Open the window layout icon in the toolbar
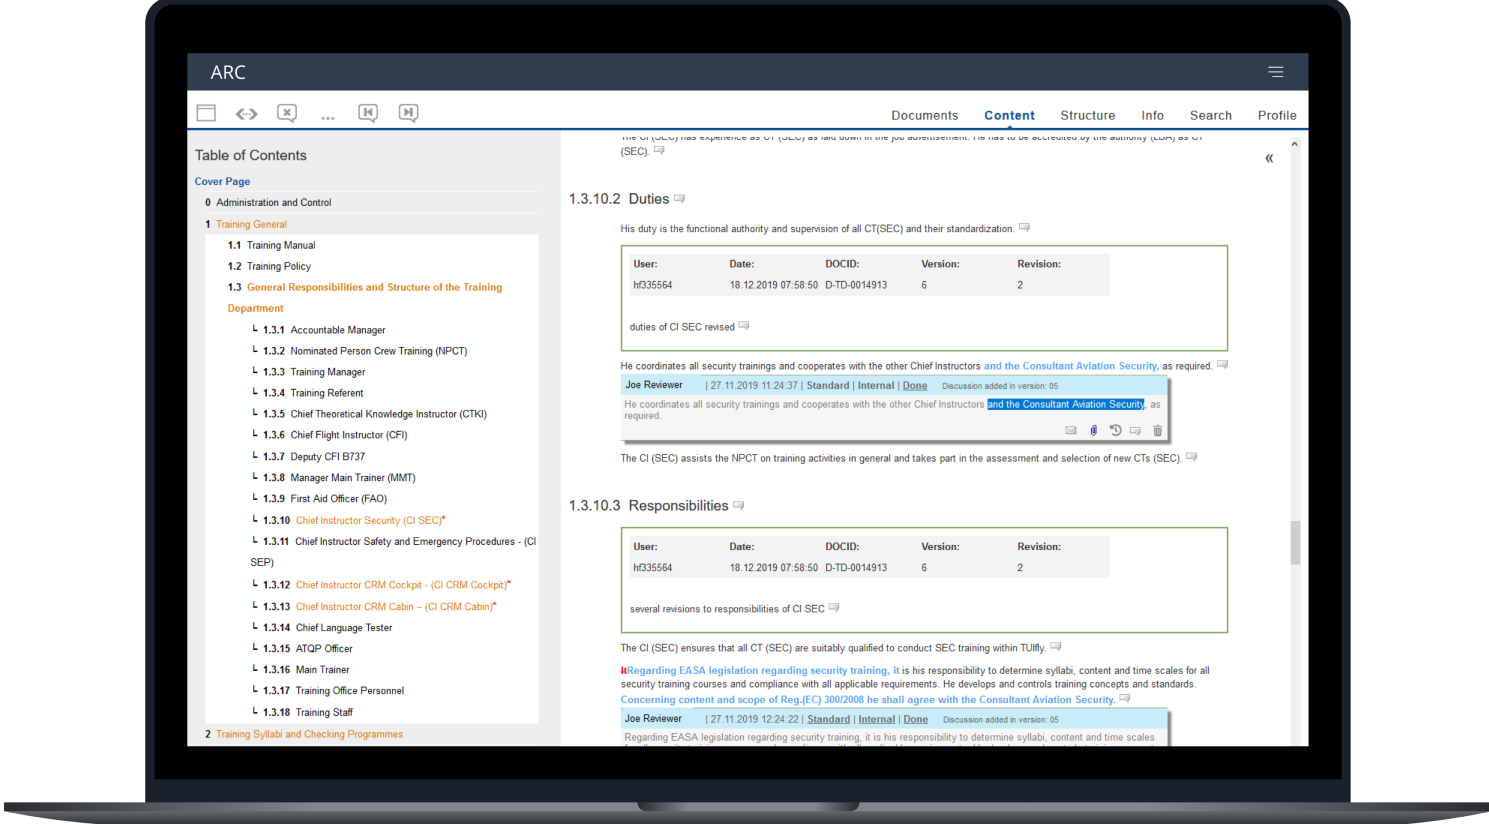 coord(206,112)
